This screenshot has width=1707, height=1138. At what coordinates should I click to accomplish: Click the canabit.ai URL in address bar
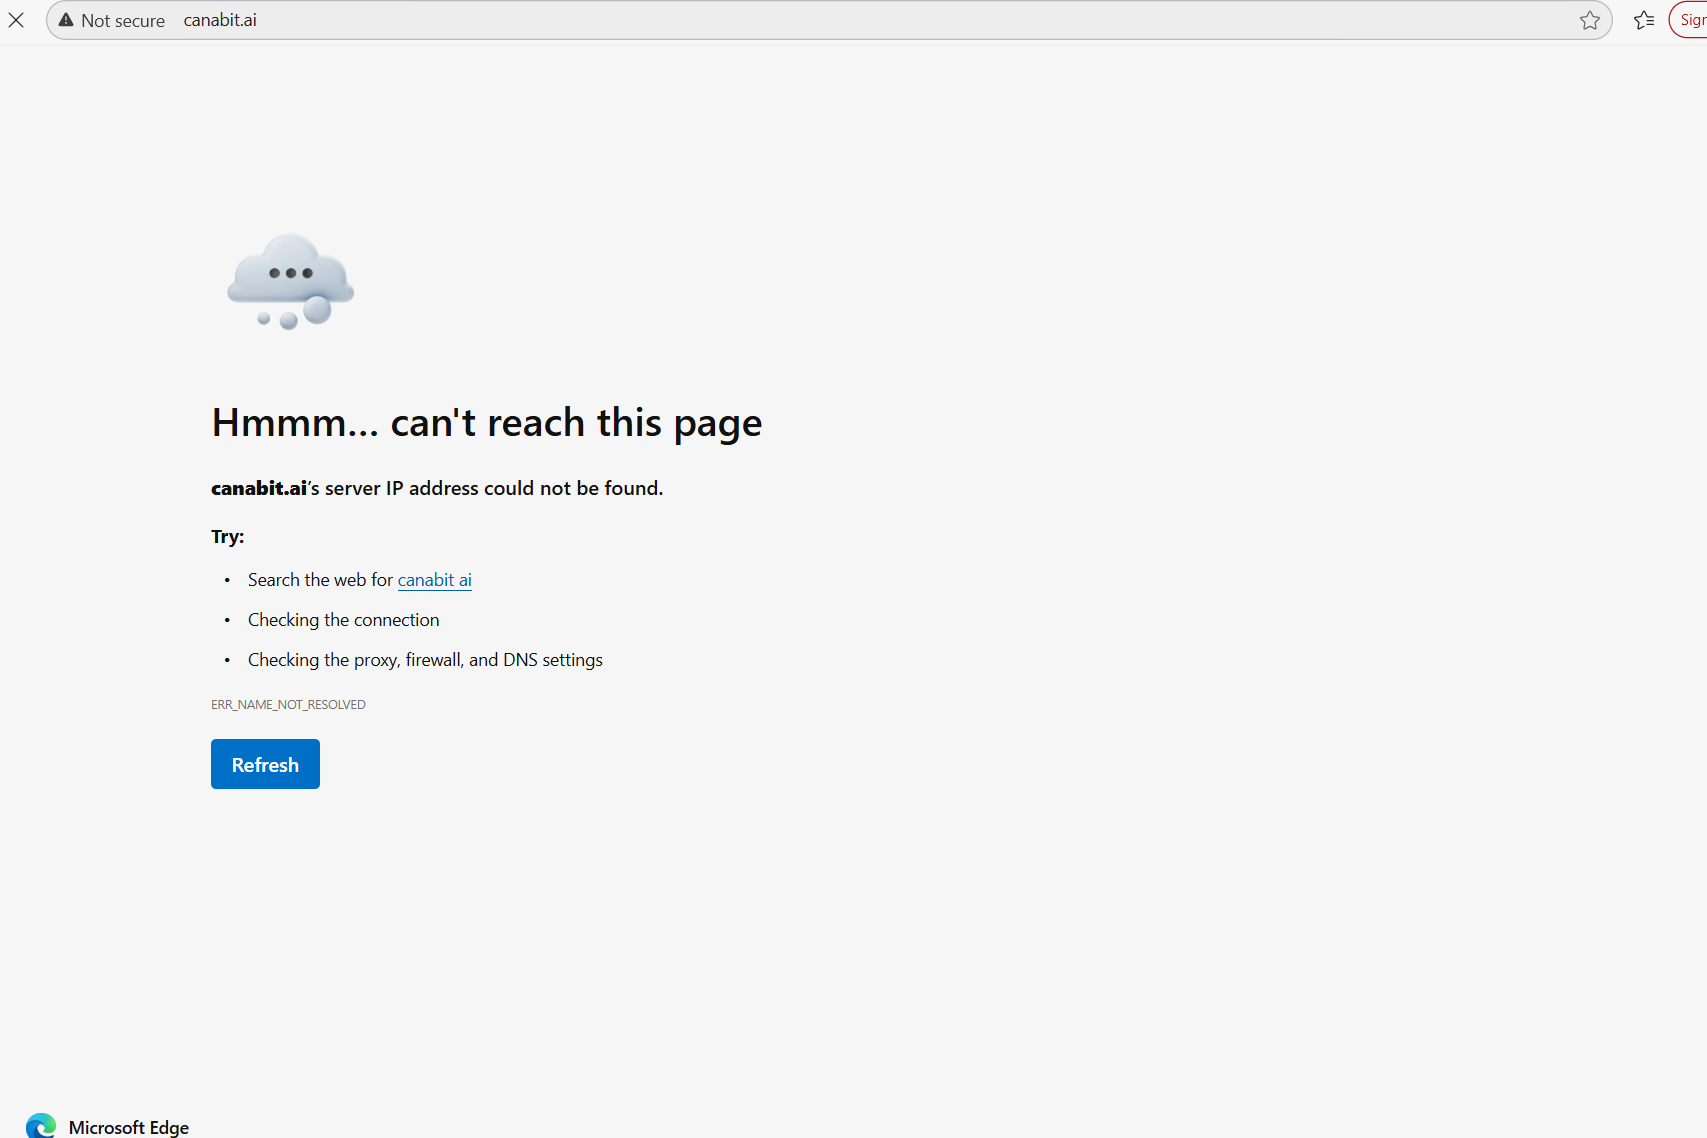point(220,20)
